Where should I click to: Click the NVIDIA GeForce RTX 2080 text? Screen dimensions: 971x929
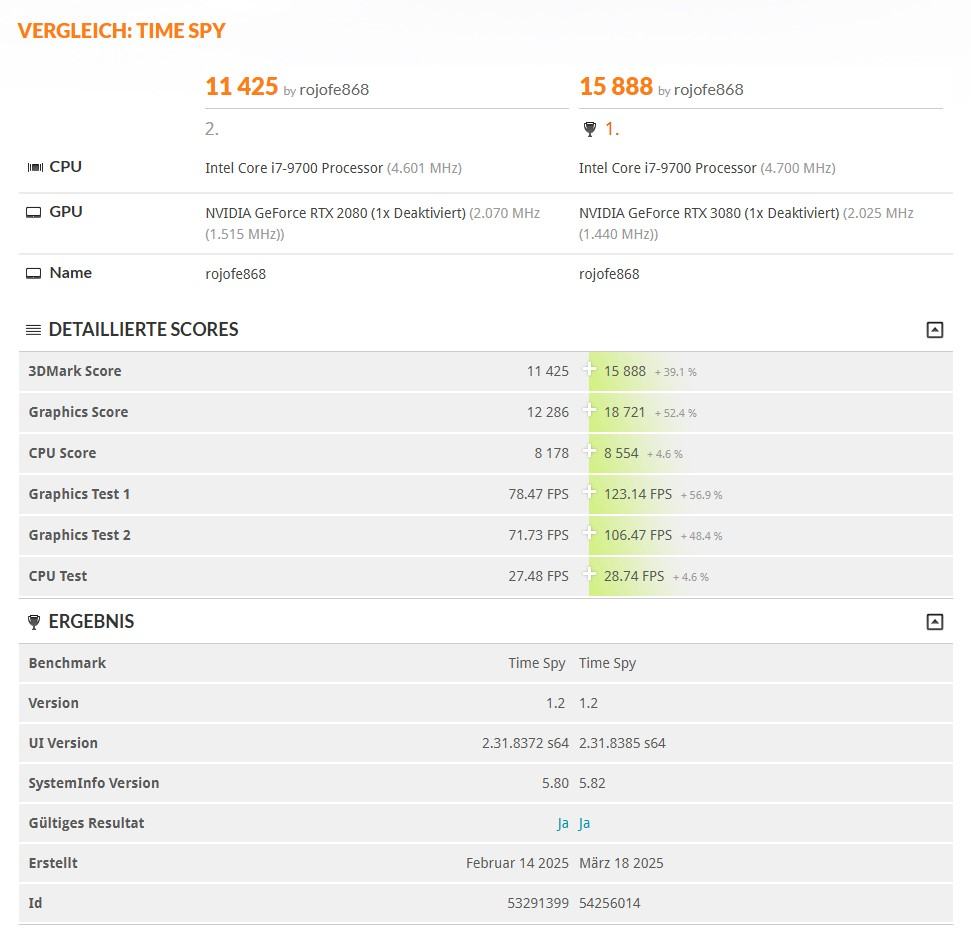click(372, 223)
